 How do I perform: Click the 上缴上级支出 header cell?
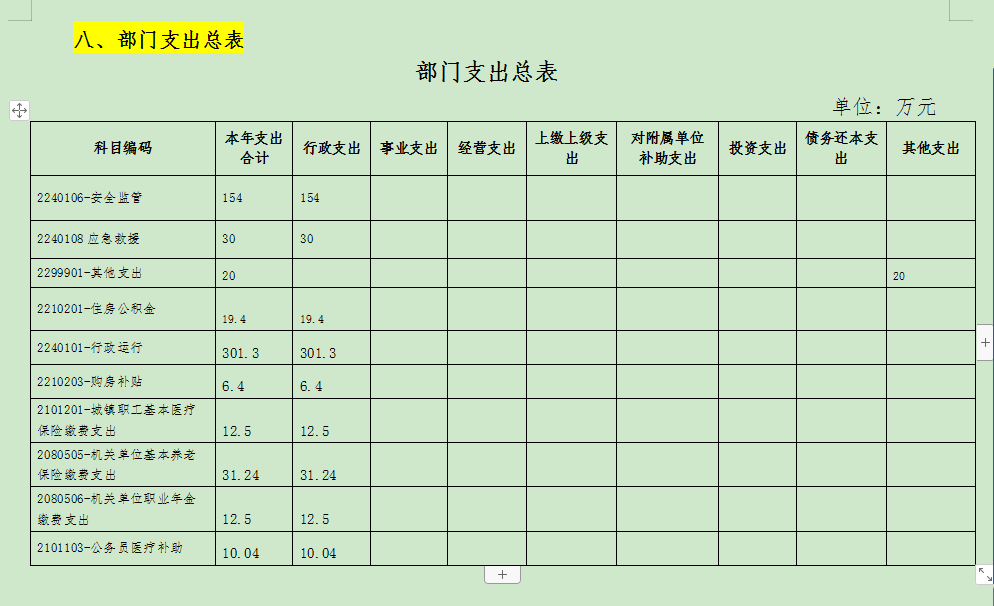click(571, 148)
